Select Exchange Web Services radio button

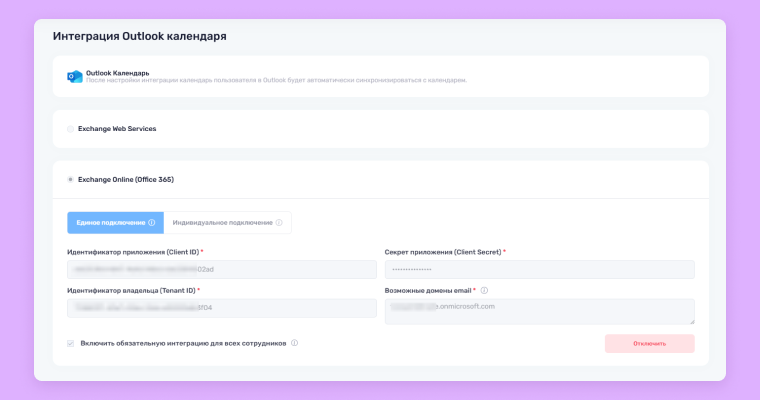point(70,129)
